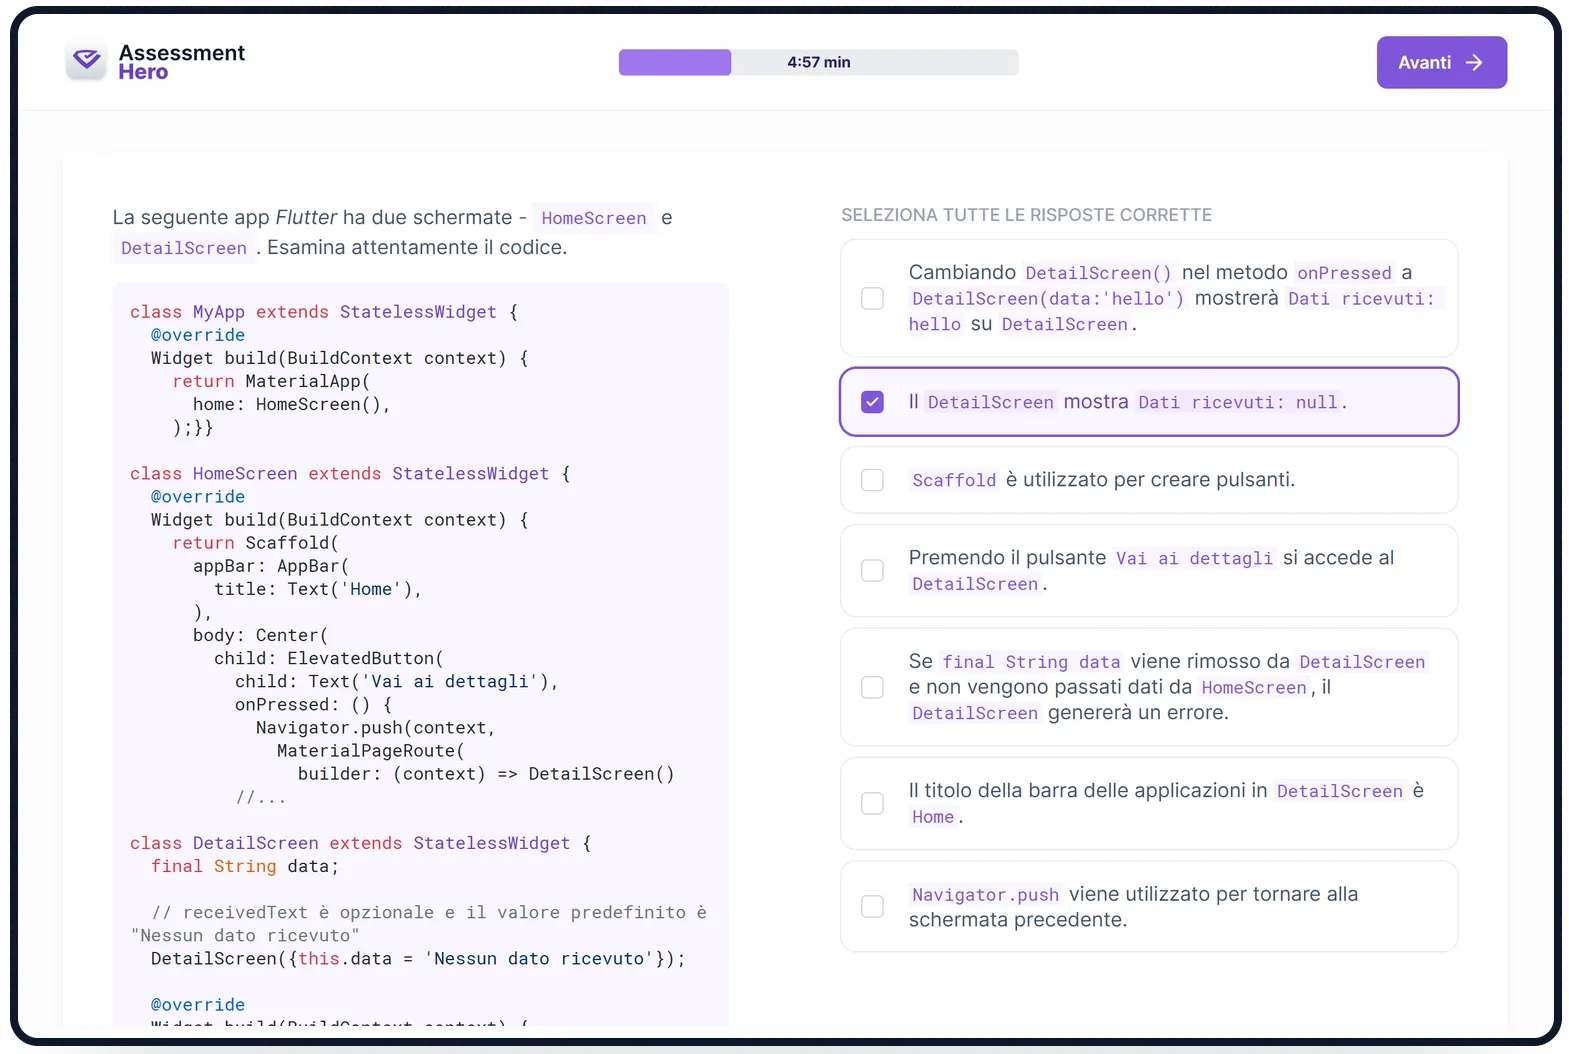Click the 'final String data;' code line
Image resolution: width=1569 pixels, height=1054 pixels.
tap(245, 866)
